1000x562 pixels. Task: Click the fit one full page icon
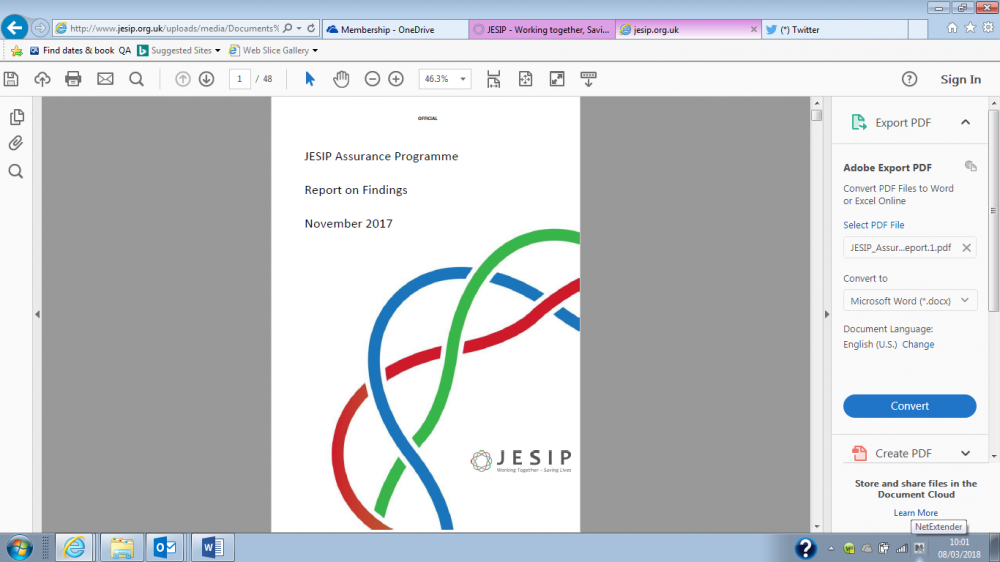click(x=526, y=79)
